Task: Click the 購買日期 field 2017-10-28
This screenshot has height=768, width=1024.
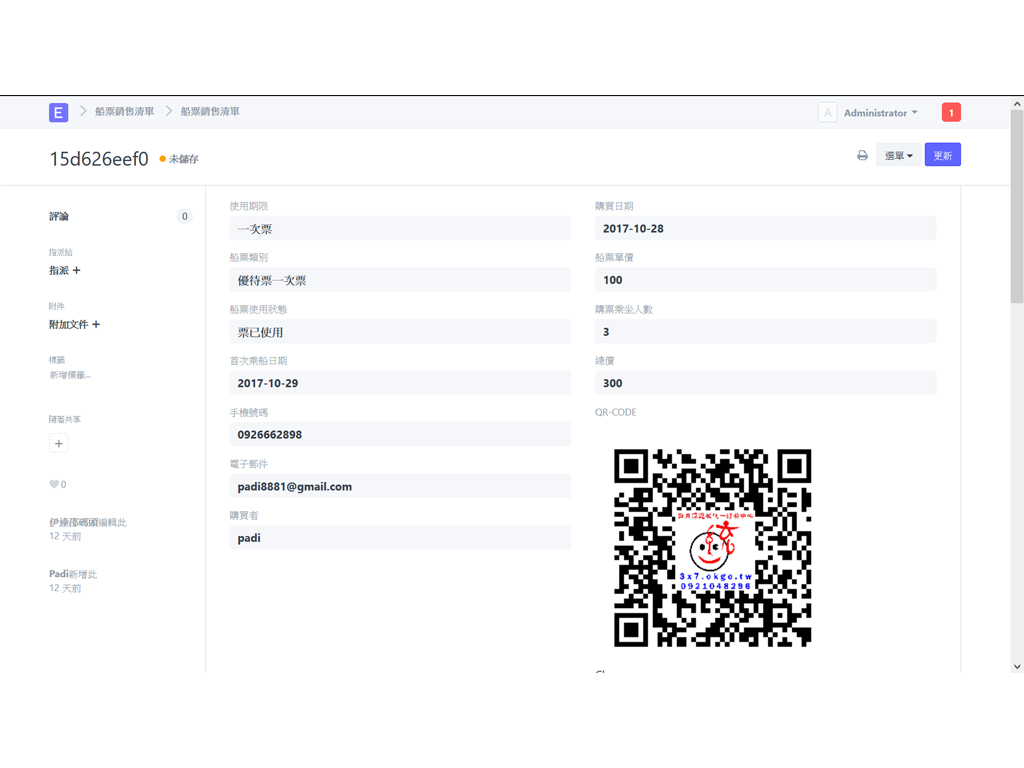Action: (x=765, y=229)
